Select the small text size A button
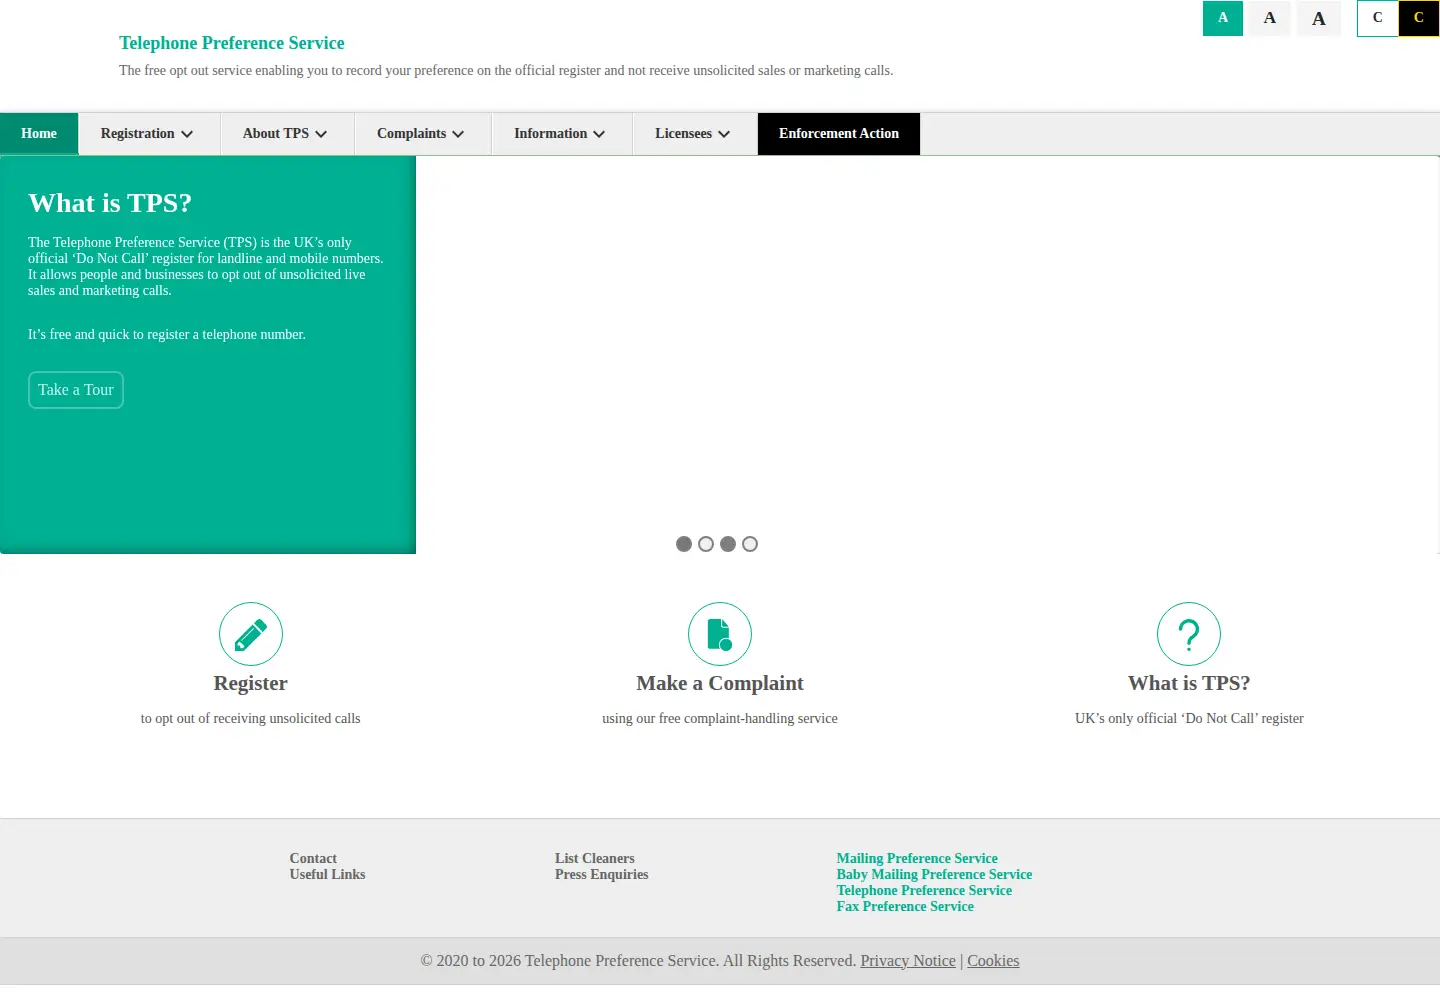This screenshot has height=1000, width=1440. (x=1223, y=18)
